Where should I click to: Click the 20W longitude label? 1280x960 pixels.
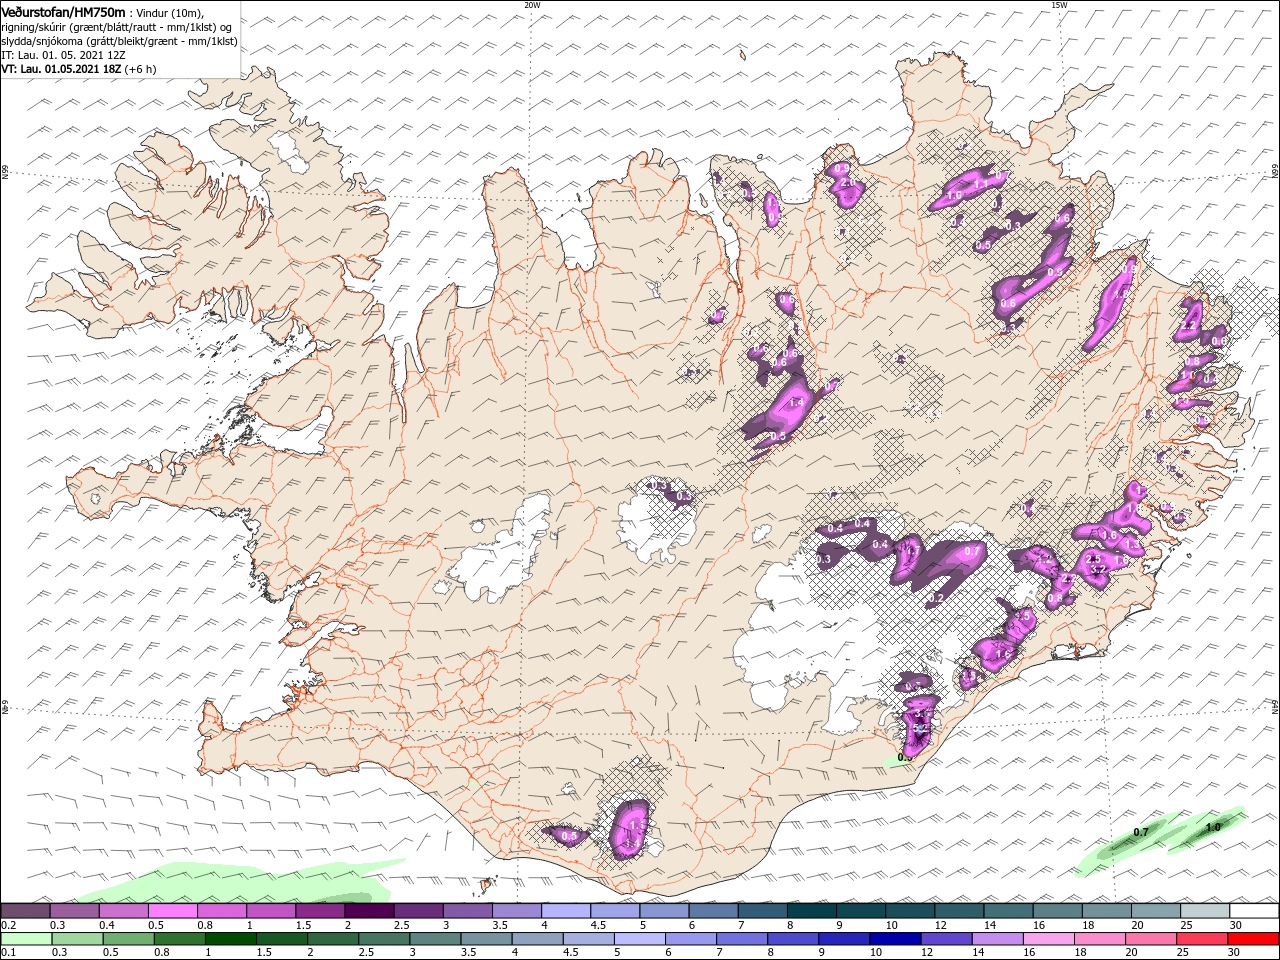[x=532, y=5]
